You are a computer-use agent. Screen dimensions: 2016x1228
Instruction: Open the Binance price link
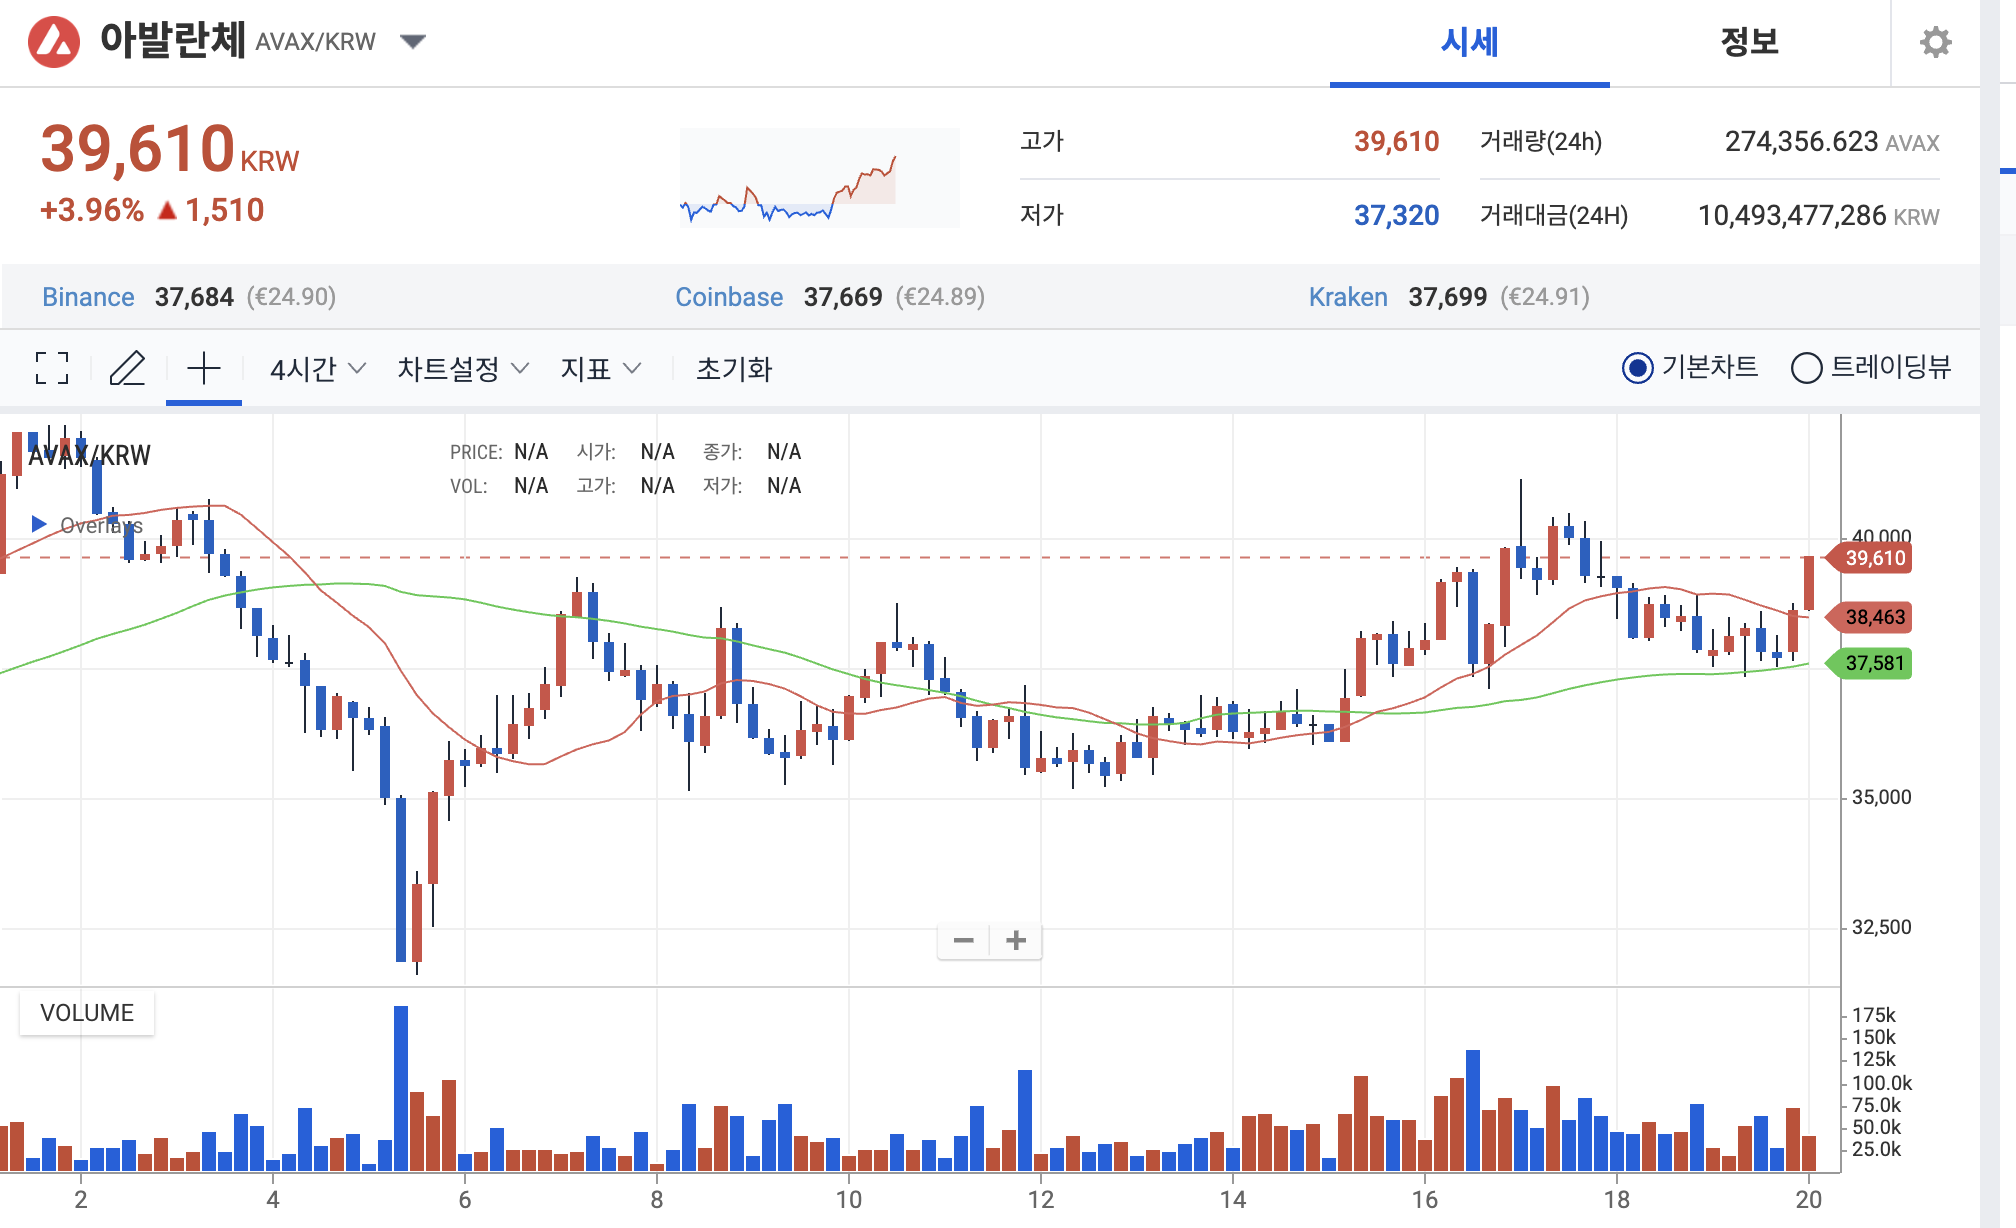(x=88, y=297)
